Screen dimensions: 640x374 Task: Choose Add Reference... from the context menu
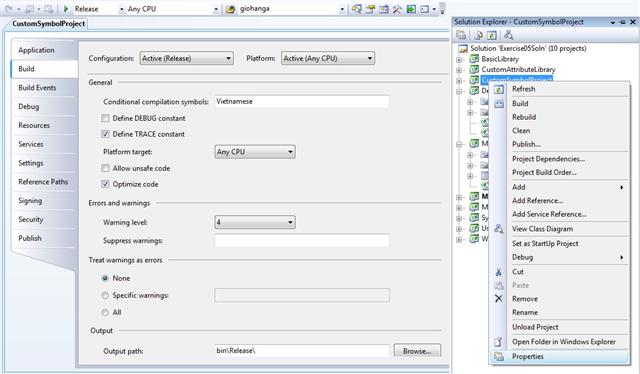pos(537,200)
